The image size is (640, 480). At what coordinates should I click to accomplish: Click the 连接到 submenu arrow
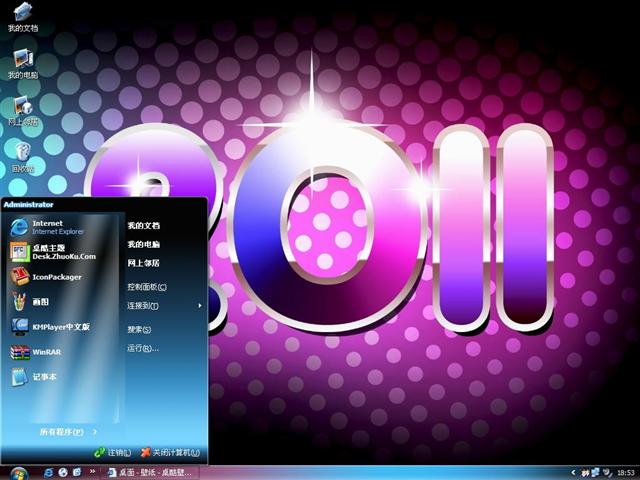[x=200, y=305]
